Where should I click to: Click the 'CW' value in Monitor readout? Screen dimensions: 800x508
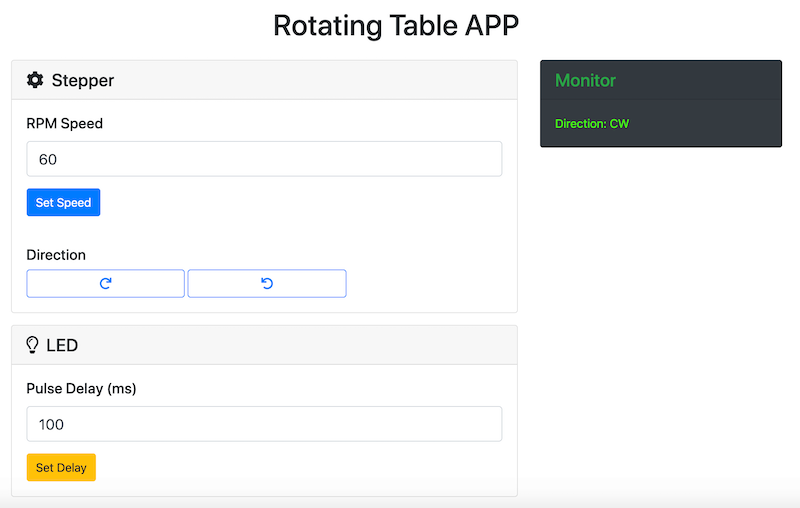coord(620,124)
